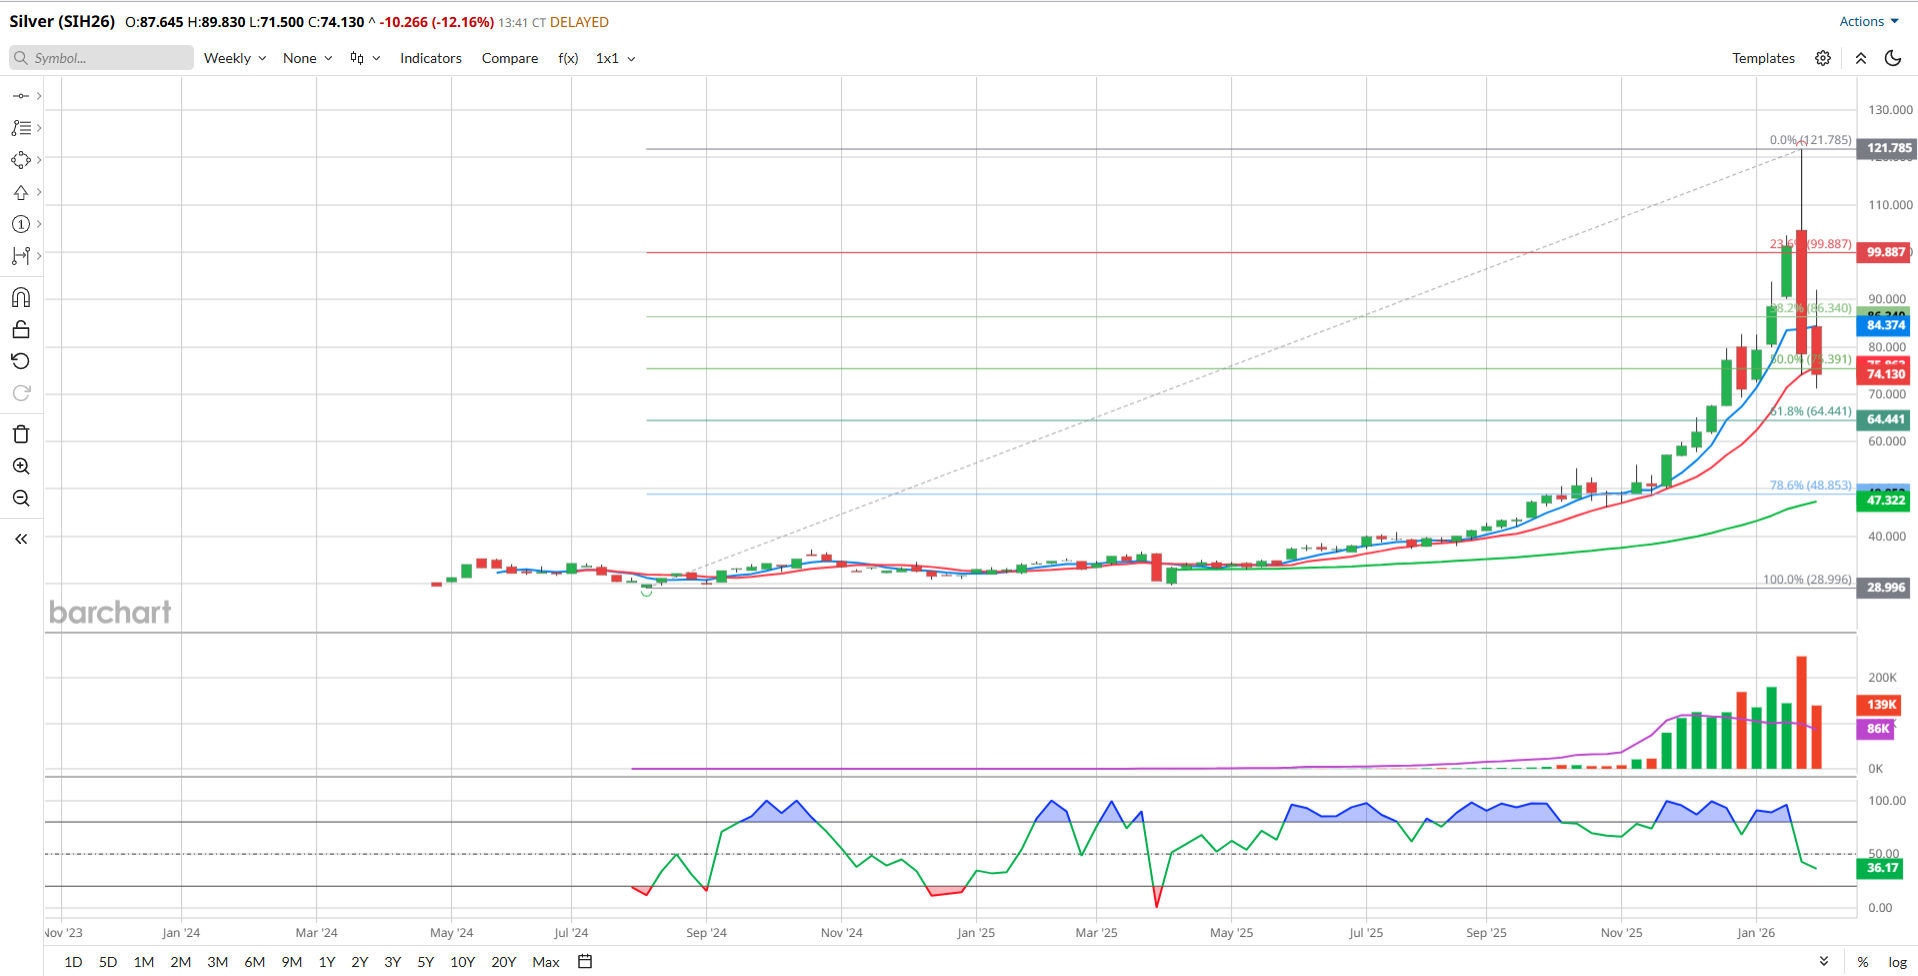Expand the candlestick chart type dropdown

pos(365,58)
